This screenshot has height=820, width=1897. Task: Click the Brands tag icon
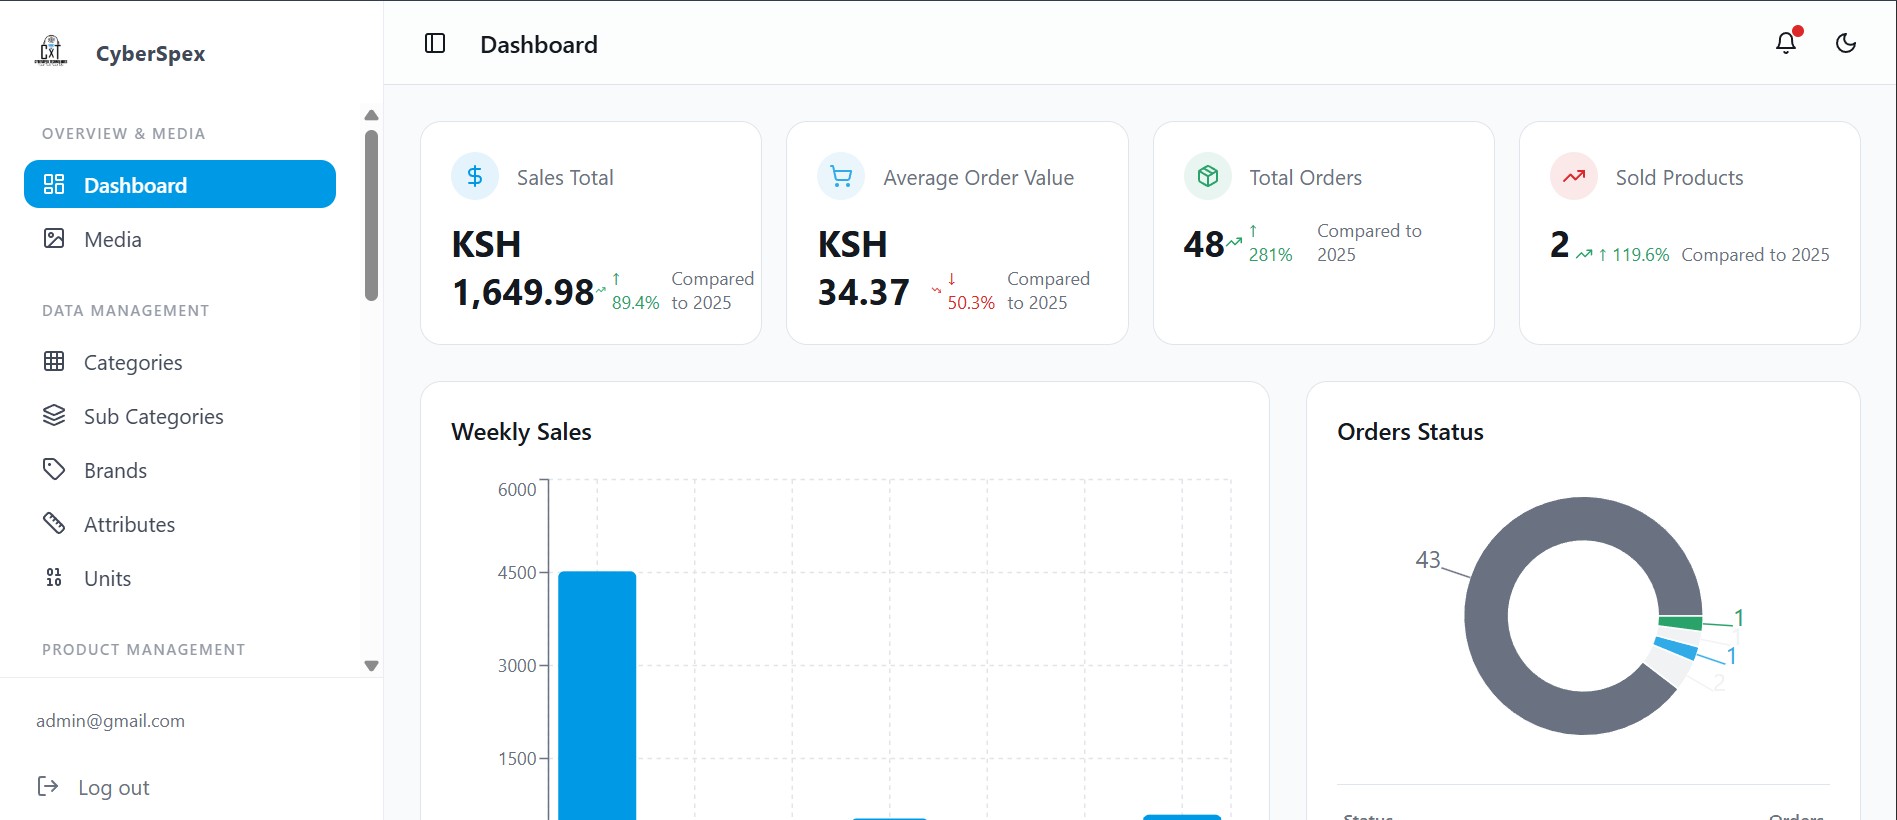[54, 469]
